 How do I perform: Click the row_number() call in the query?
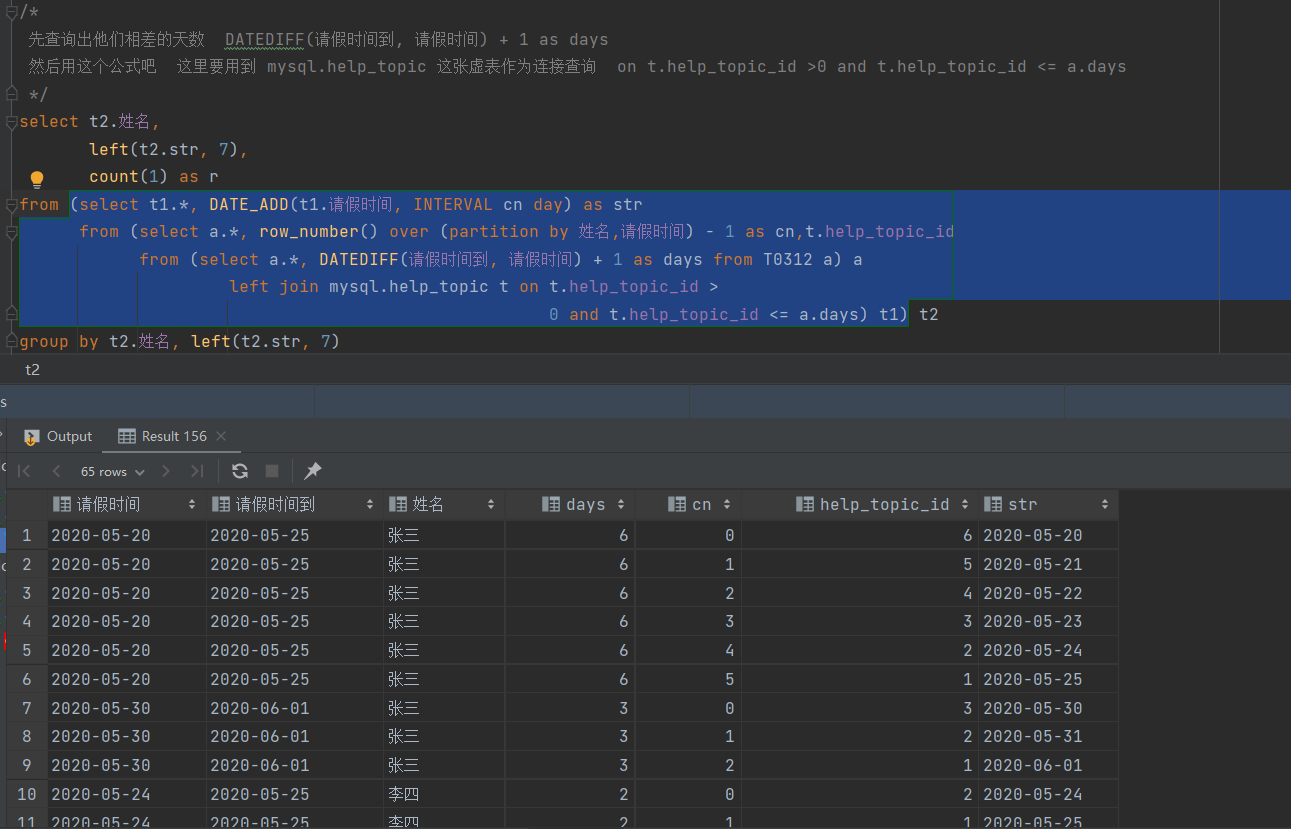319,232
